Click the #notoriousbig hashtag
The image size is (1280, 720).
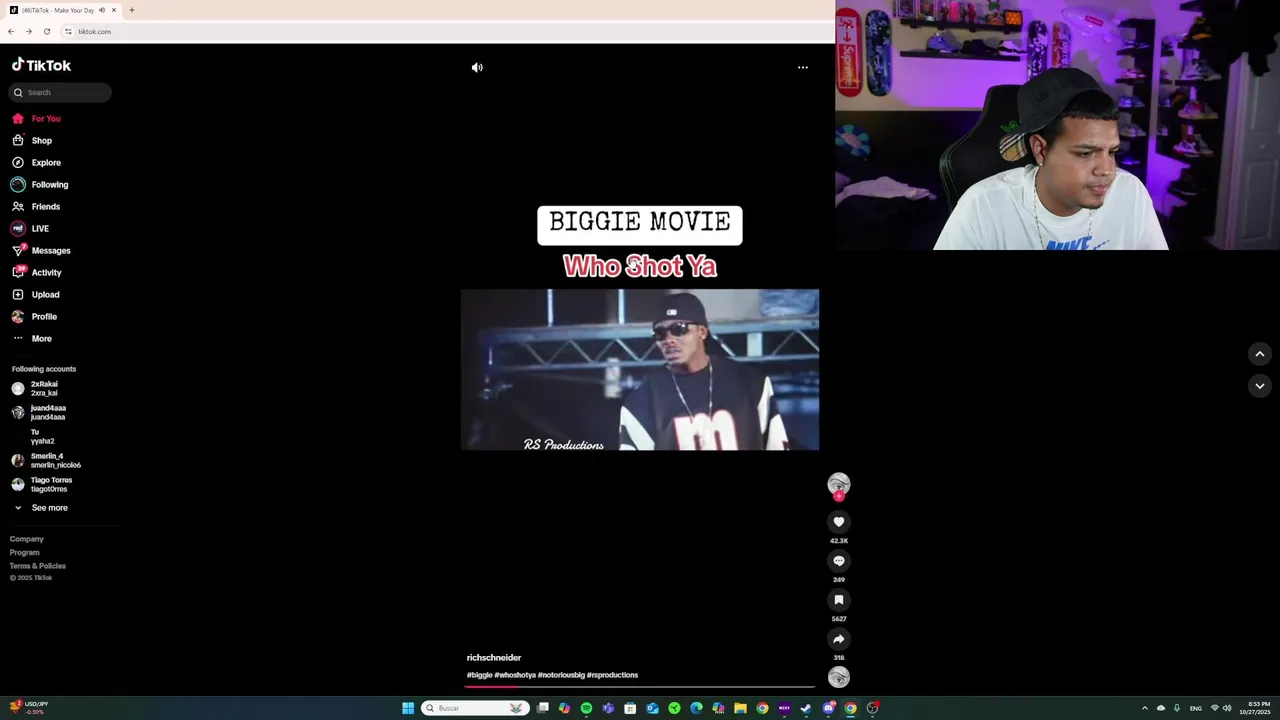point(561,675)
